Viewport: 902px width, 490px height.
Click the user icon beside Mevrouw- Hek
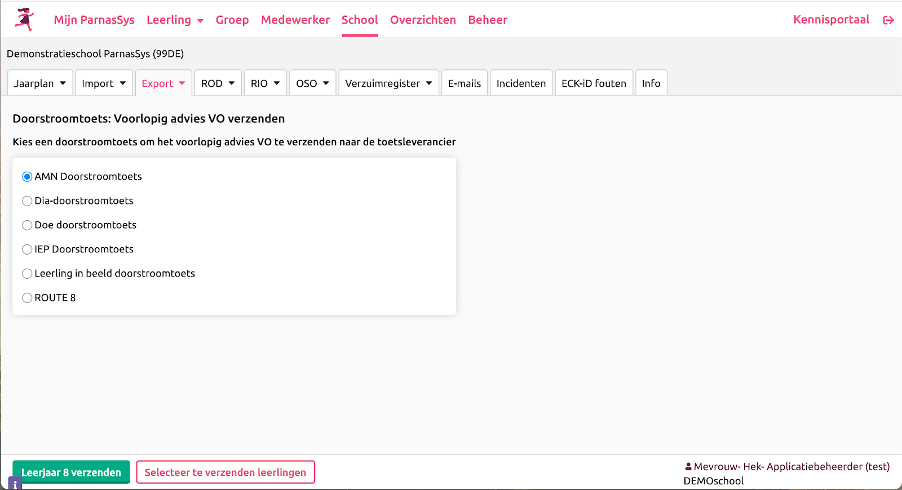(687, 466)
